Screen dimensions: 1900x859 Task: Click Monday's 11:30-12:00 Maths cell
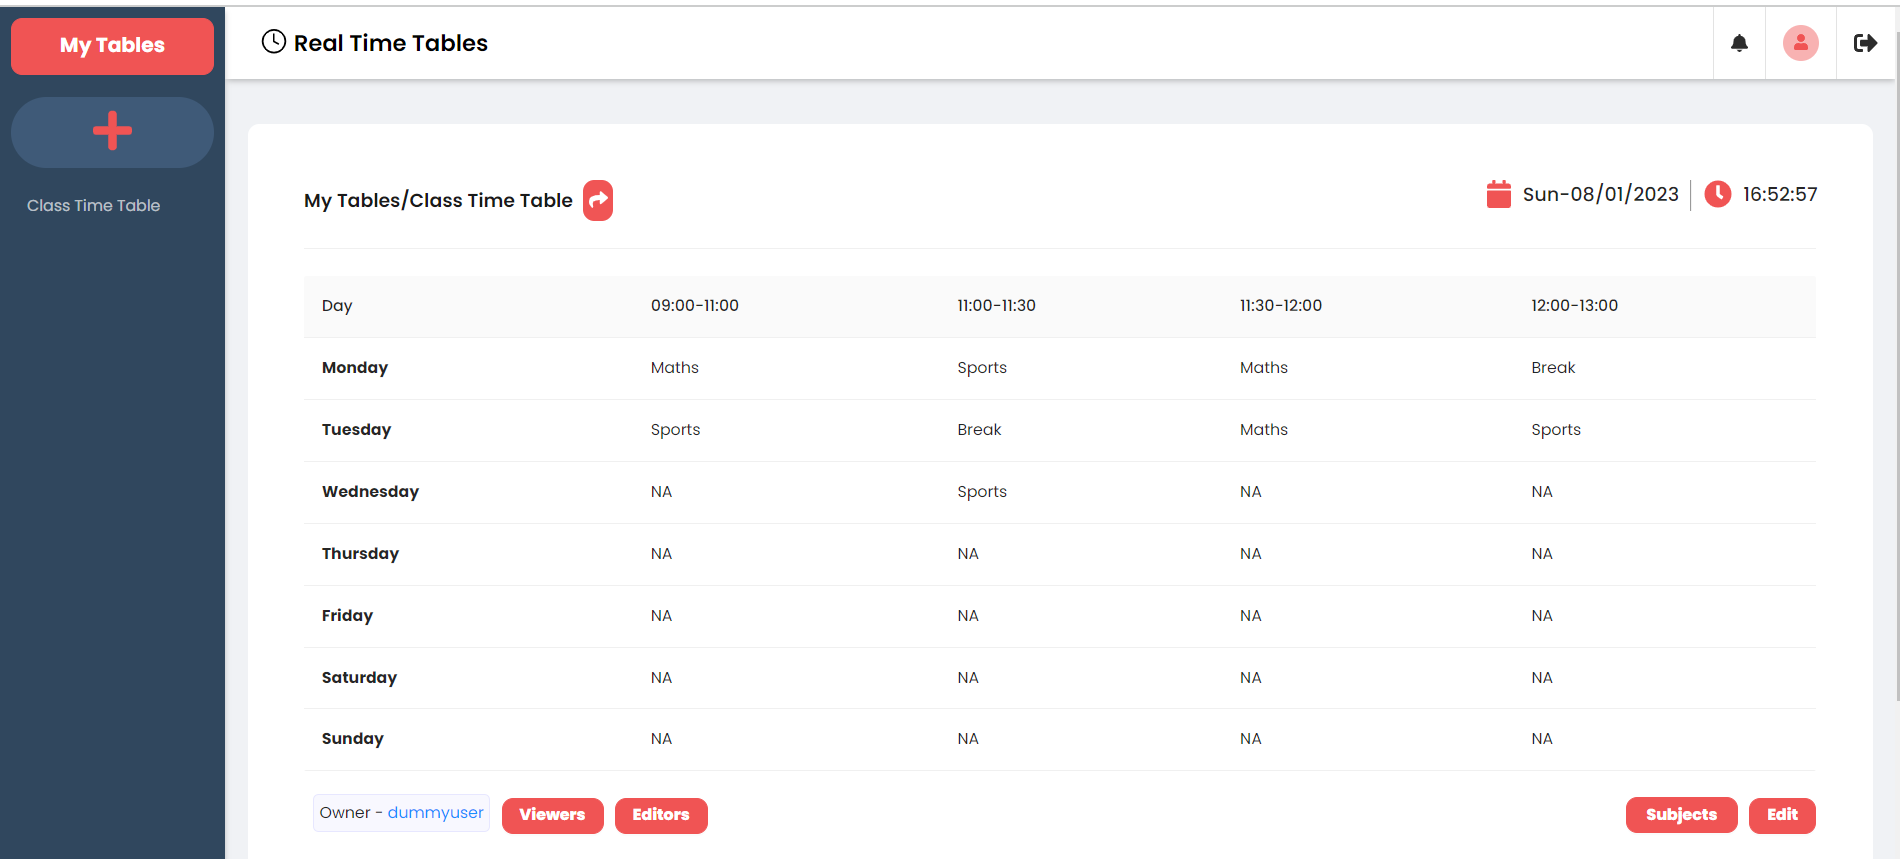[1263, 368]
